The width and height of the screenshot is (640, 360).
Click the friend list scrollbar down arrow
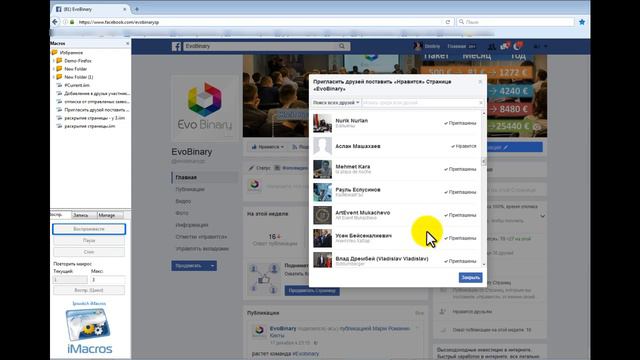click(484, 264)
